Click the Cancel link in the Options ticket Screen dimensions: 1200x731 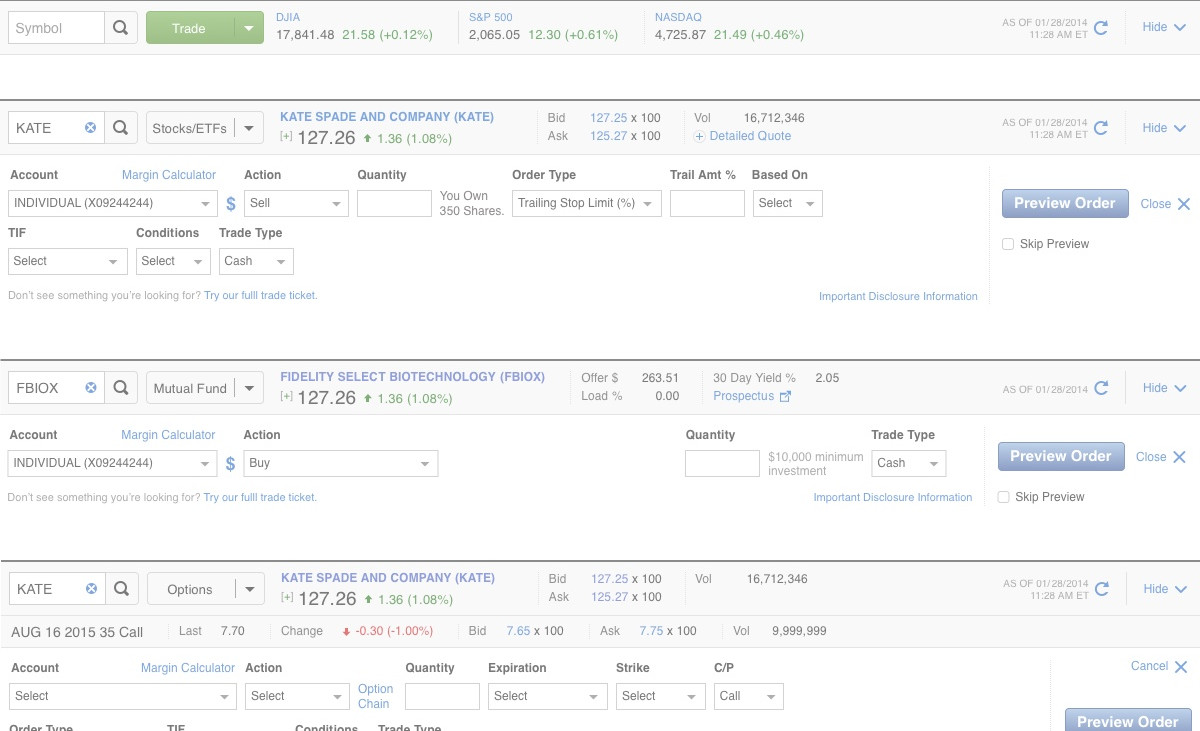click(x=1149, y=666)
